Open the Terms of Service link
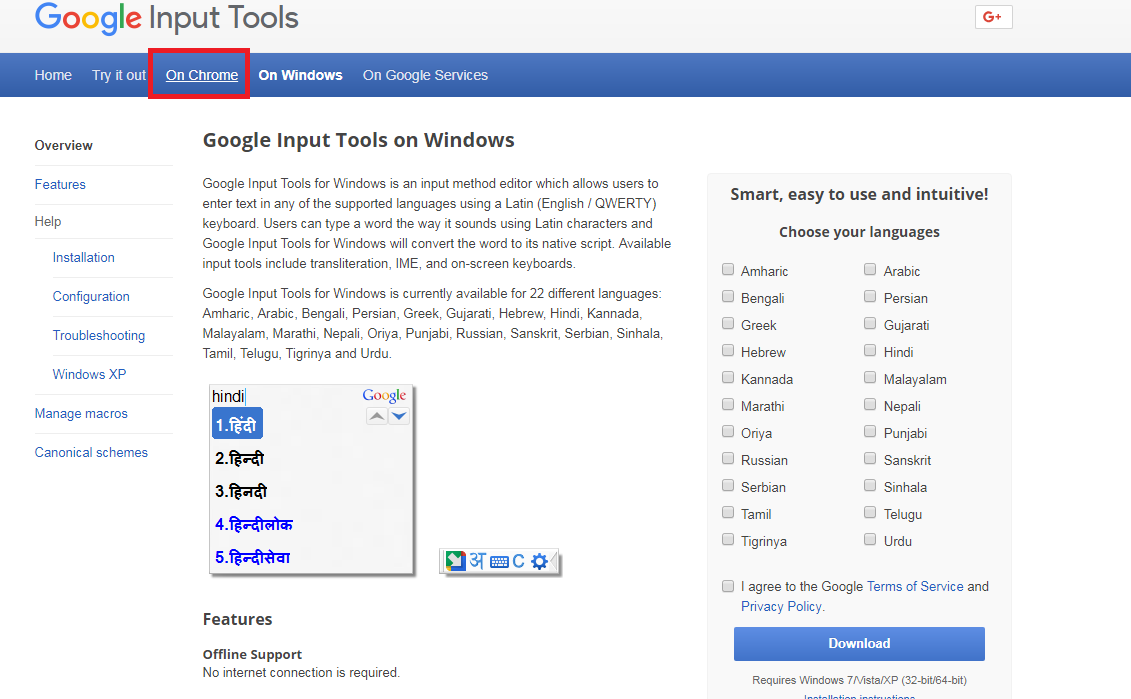The image size is (1131, 699). [915, 586]
